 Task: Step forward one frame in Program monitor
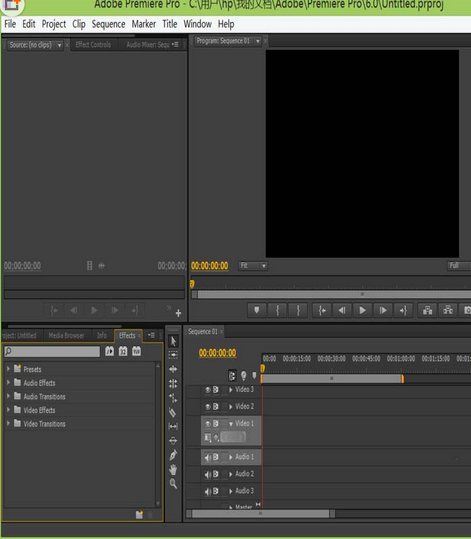click(x=383, y=310)
